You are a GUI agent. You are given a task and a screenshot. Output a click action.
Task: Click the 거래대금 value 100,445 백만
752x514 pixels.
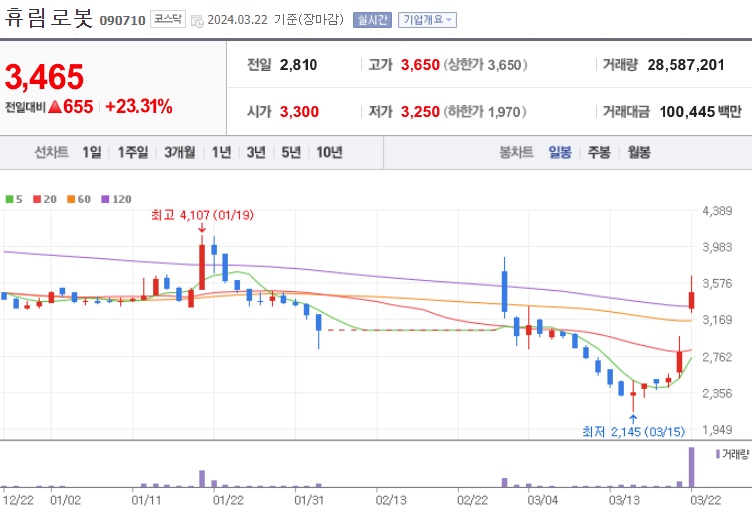coord(701,112)
